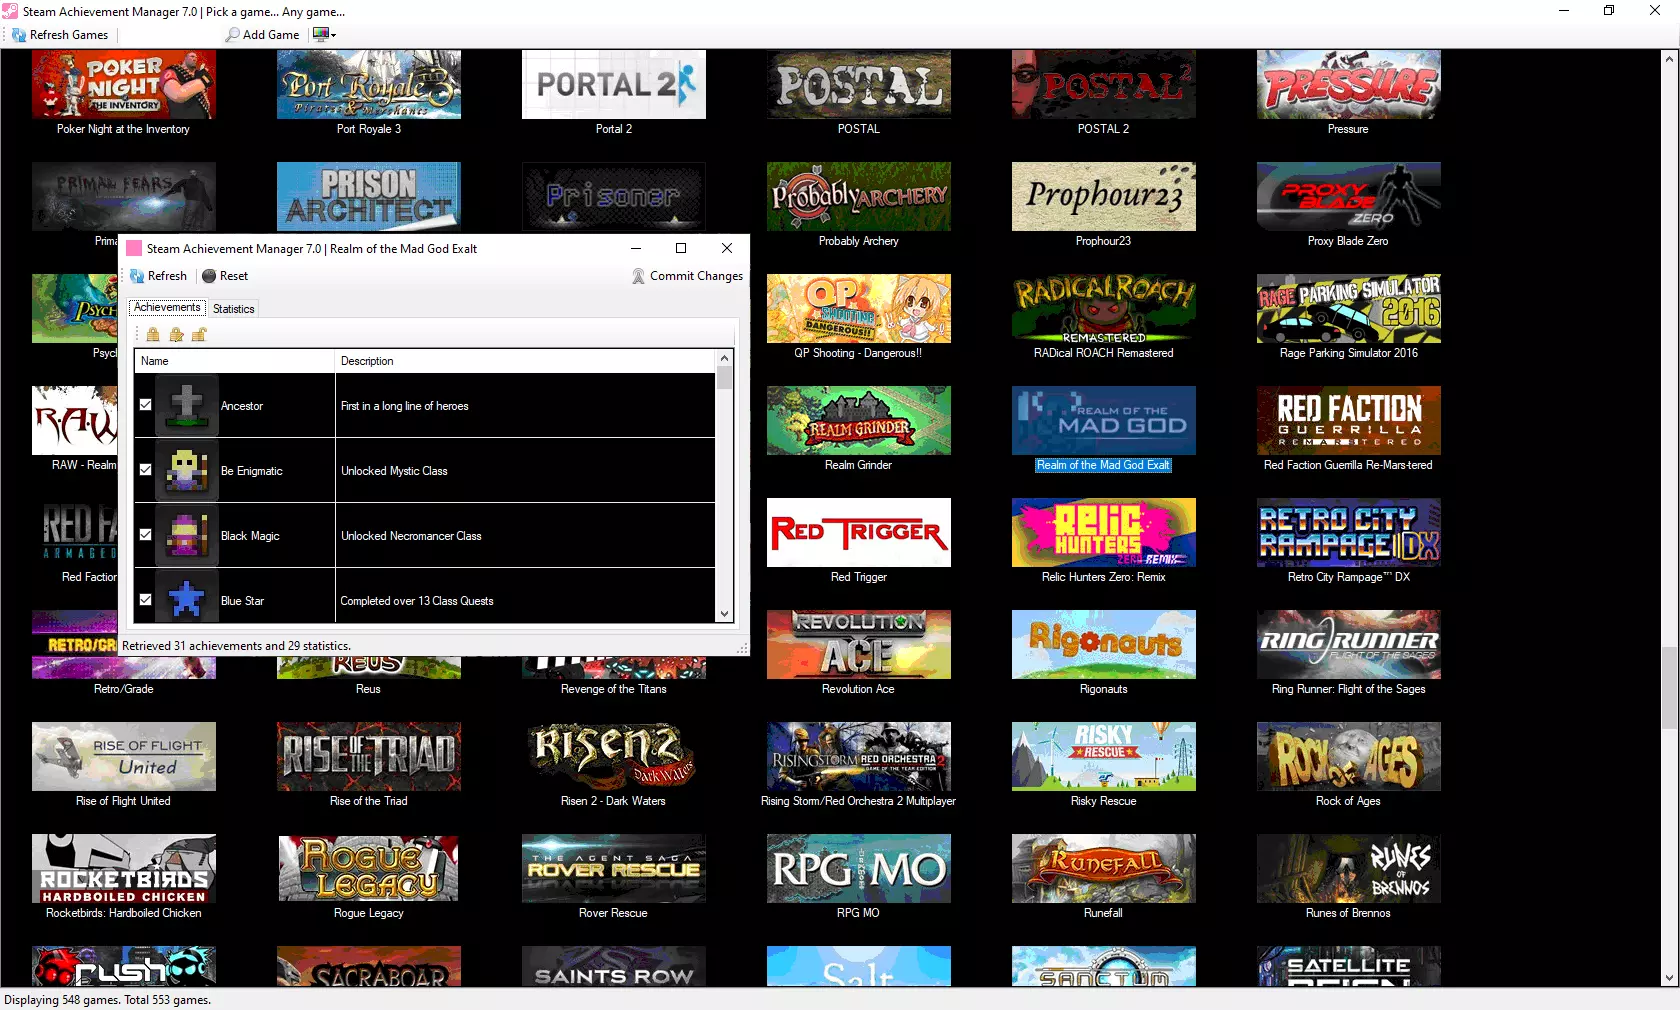Click the 'Rover Rescue' game label
Viewport: 1680px width, 1010px height.
click(x=613, y=913)
